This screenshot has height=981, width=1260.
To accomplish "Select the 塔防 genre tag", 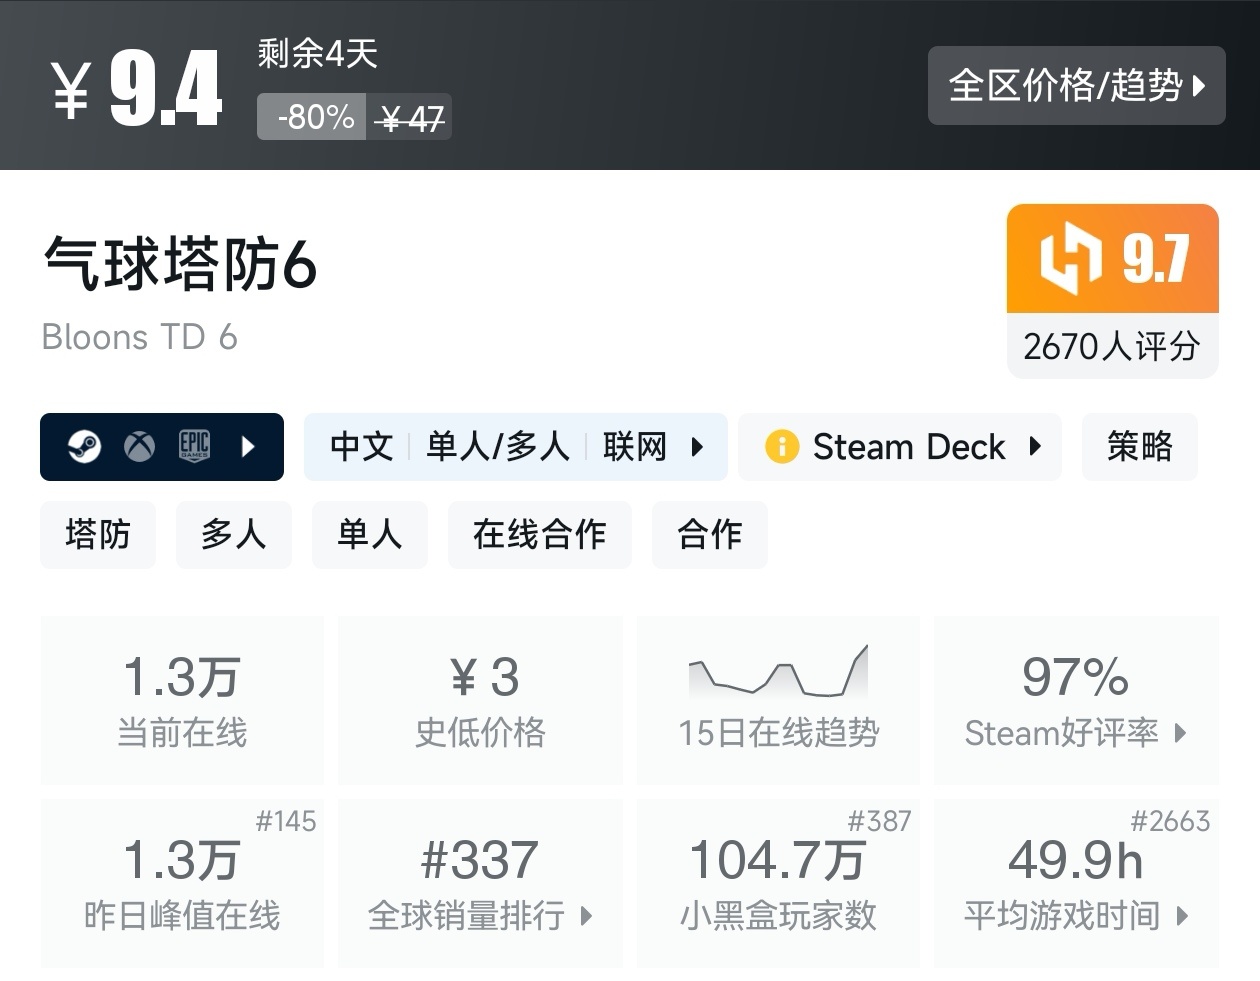I will [97, 535].
